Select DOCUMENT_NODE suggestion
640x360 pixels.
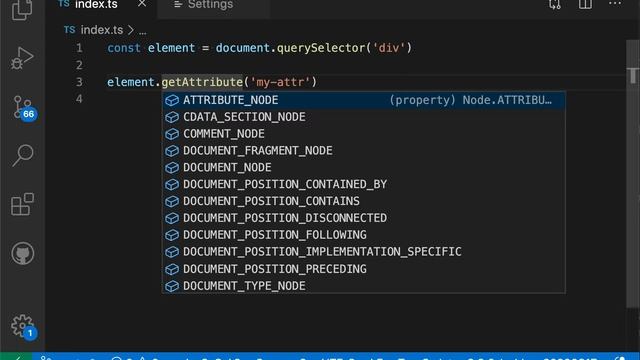coord(364,168)
